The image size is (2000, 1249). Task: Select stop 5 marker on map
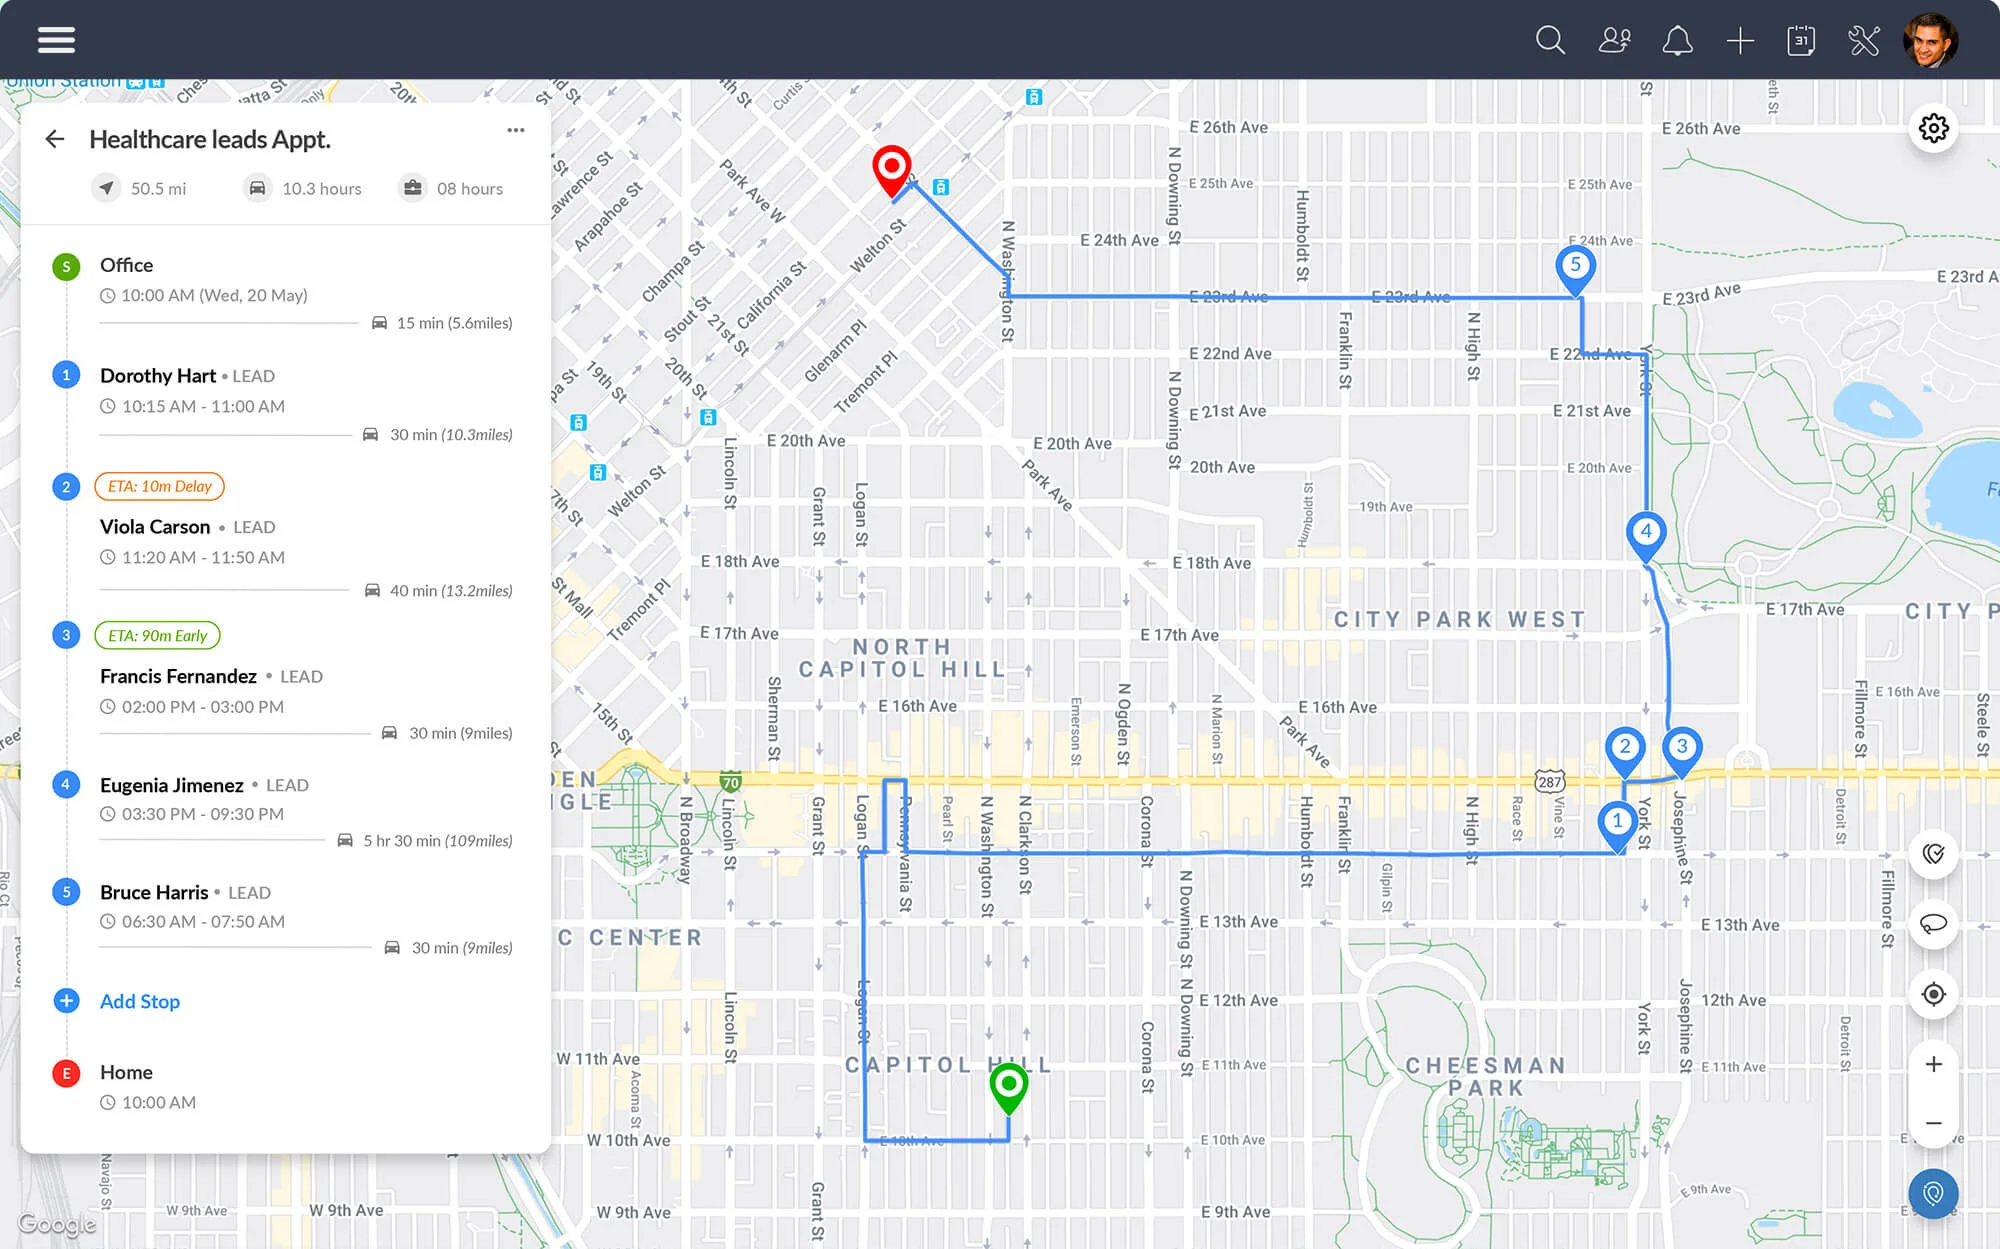click(x=1575, y=268)
